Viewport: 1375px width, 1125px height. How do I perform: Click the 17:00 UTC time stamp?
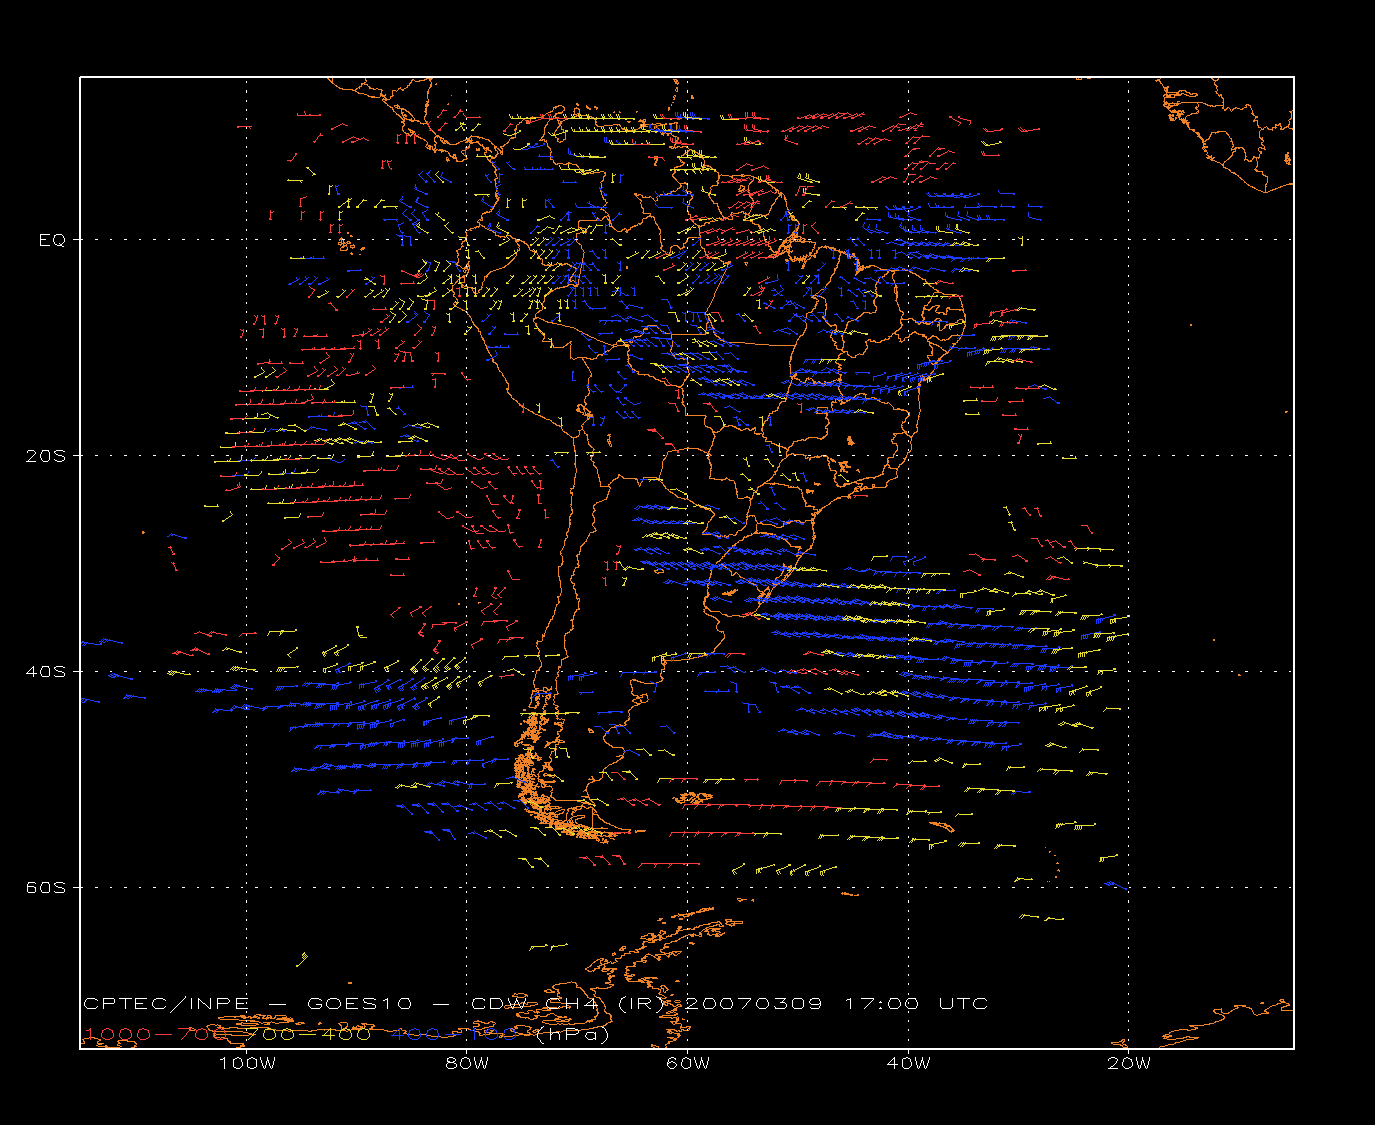point(917,1003)
